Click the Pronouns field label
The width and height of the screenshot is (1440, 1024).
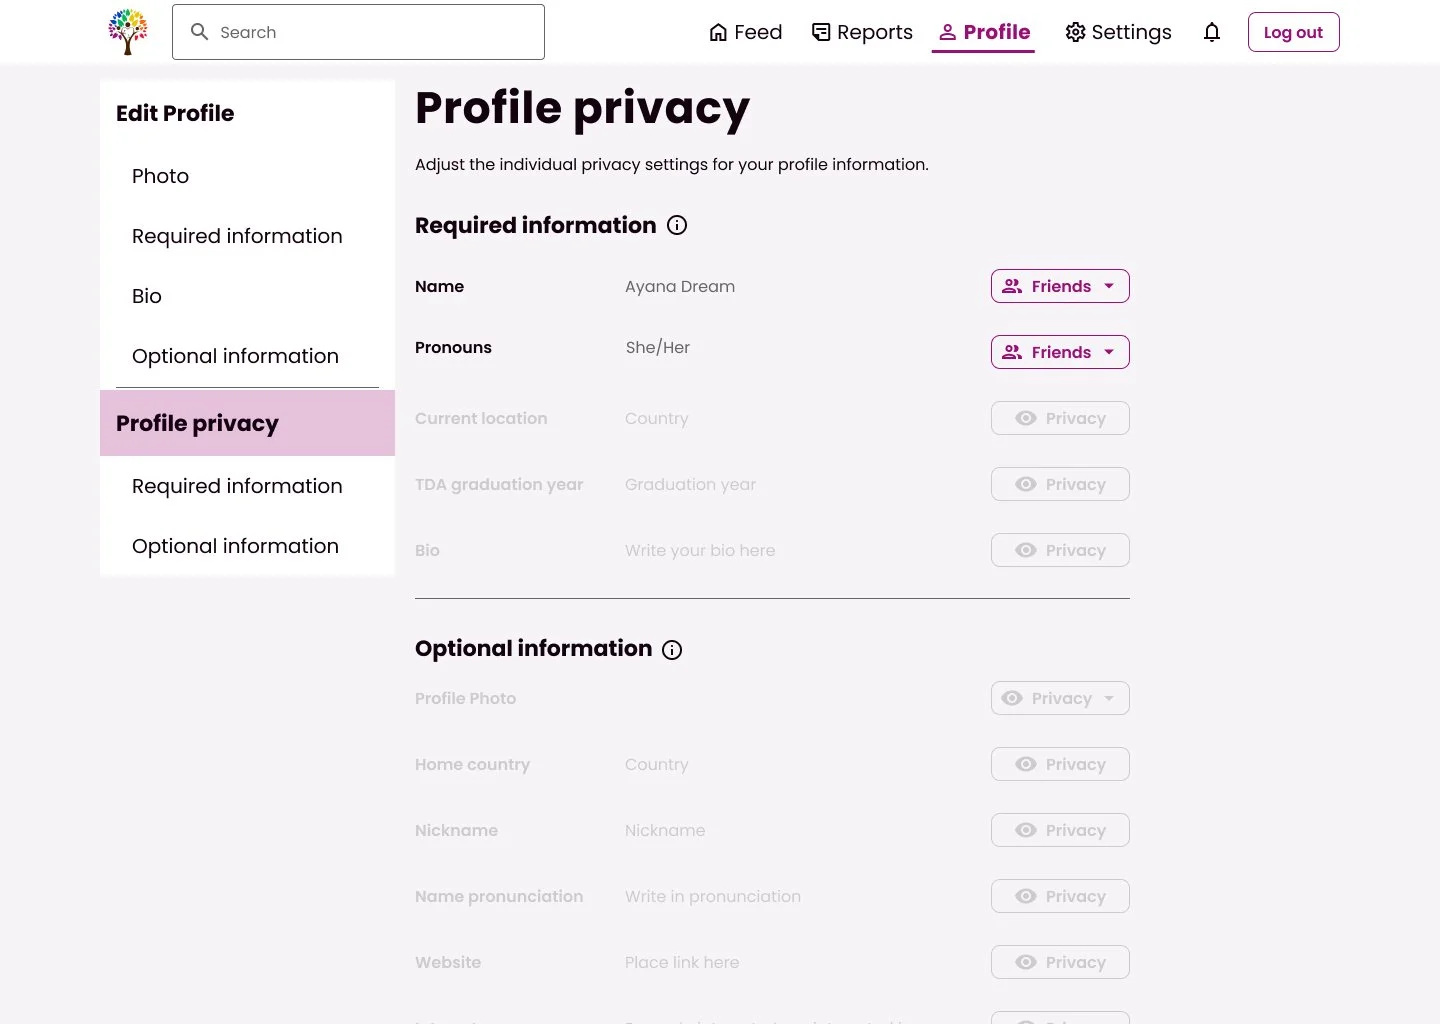(453, 347)
